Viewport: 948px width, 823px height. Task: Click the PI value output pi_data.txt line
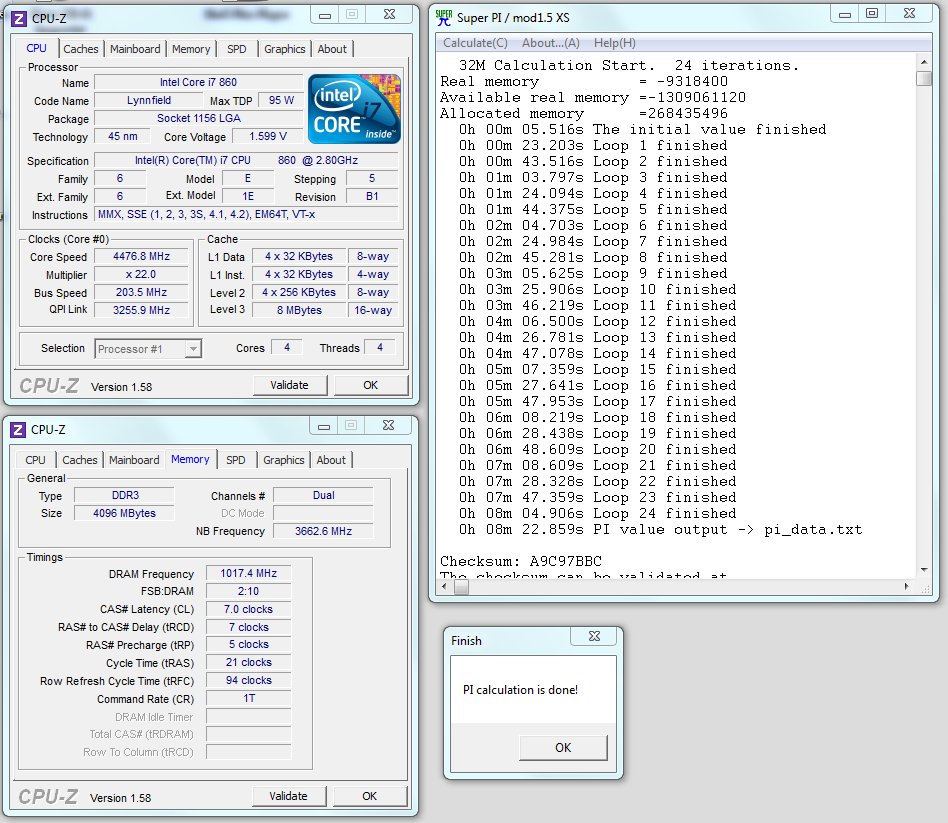[660, 530]
